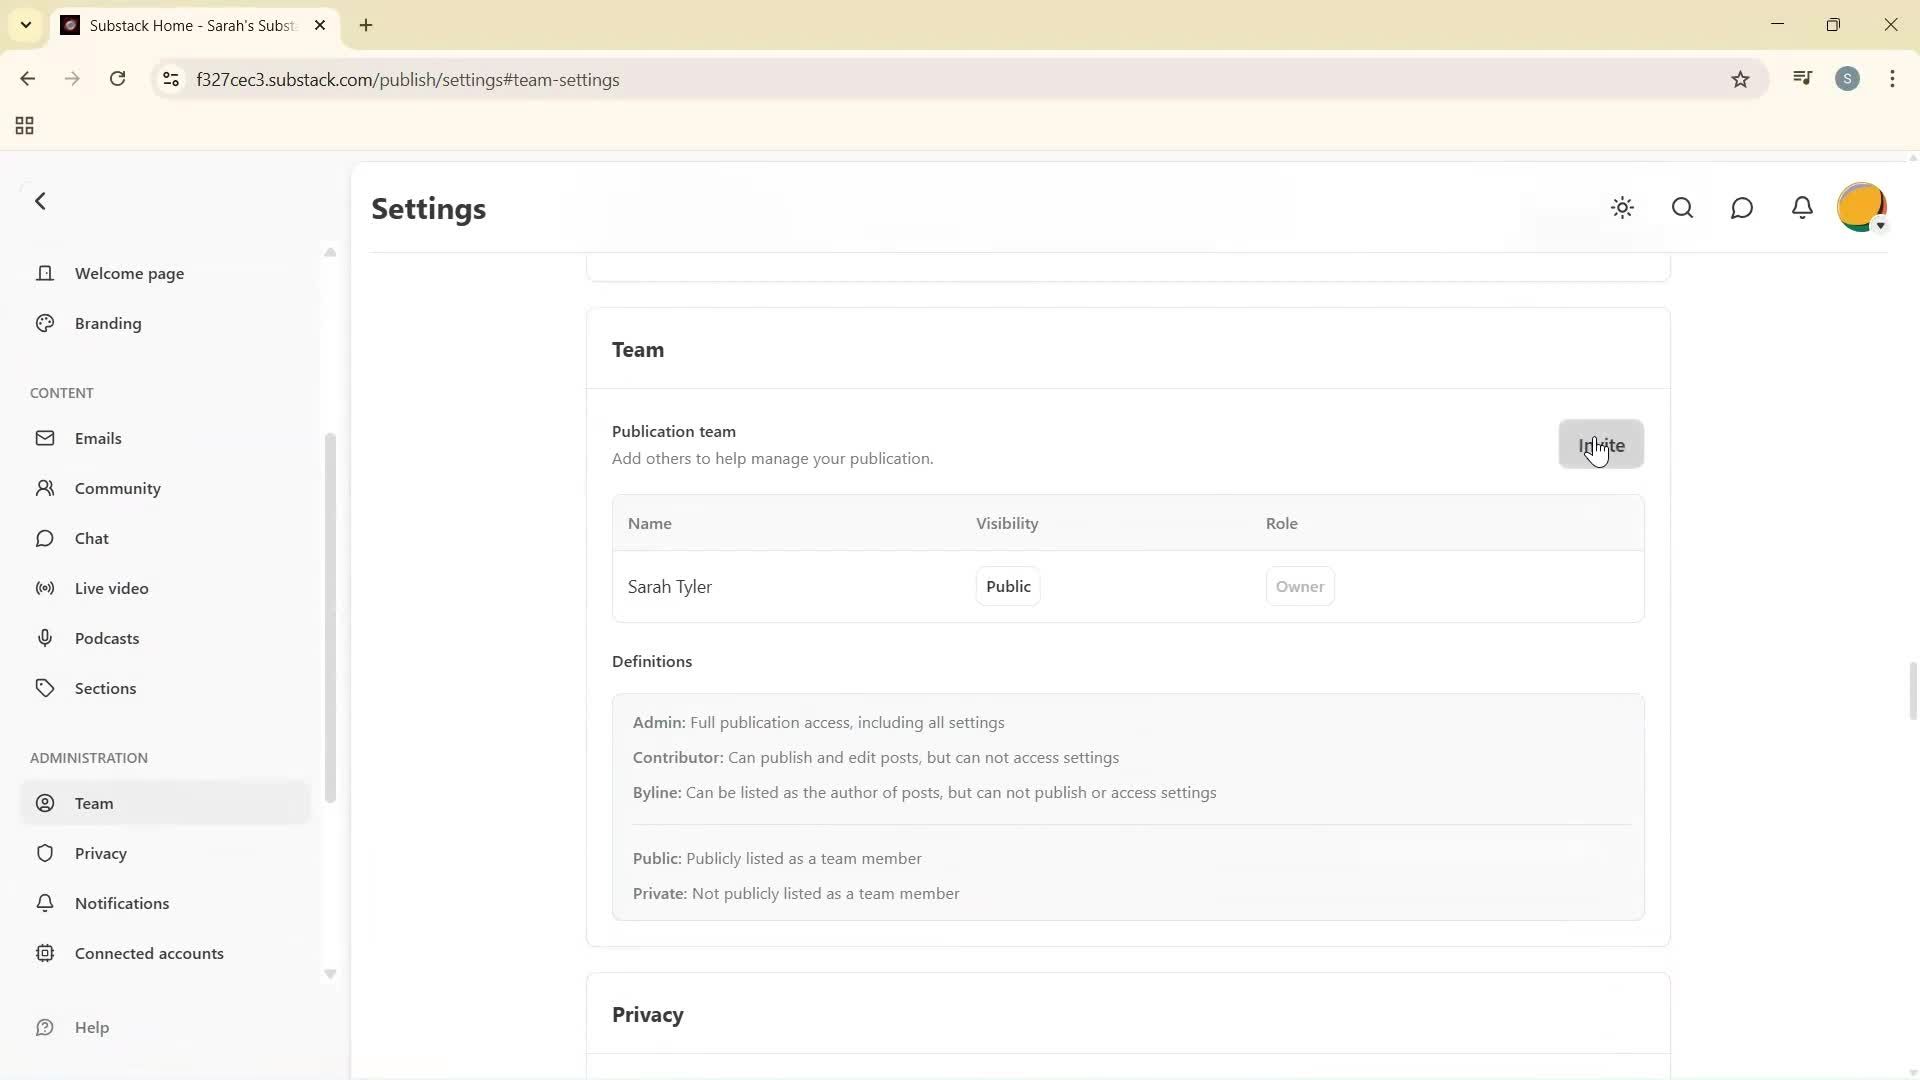Screen dimensions: 1920x1080
Task: Open search with the magnifier icon
Action: coord(1682,208)
